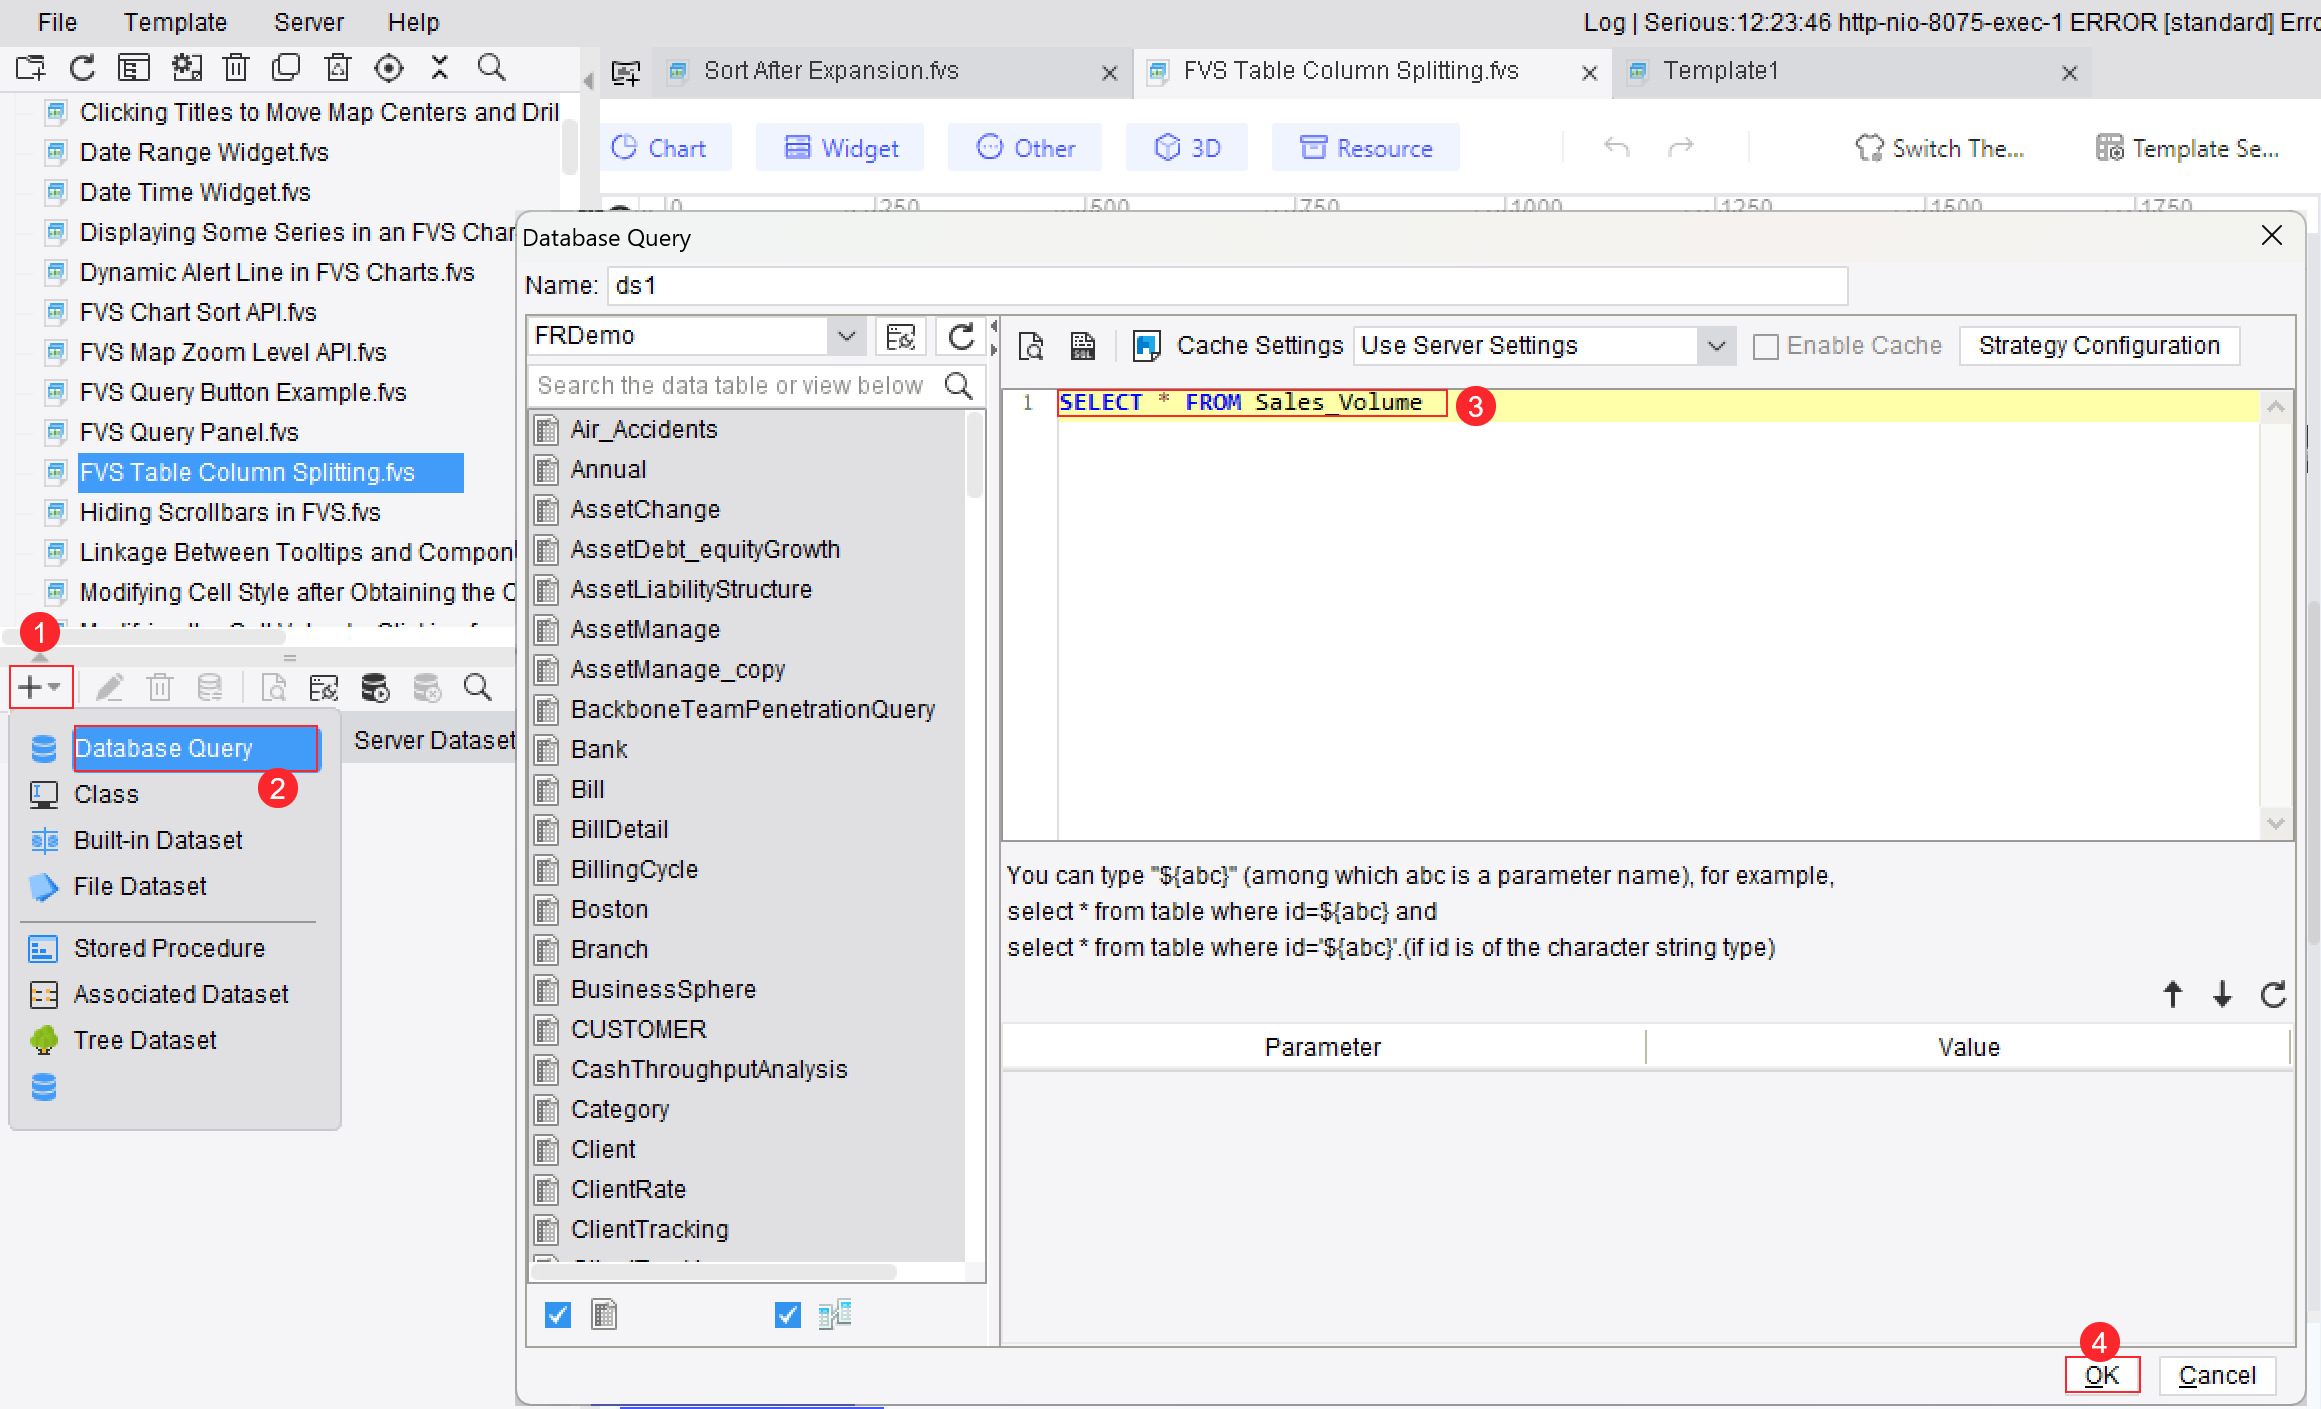Click the undo arrow in designer toolbar
Viewport: 2321px width, 1409px height.
point(1616,148)
